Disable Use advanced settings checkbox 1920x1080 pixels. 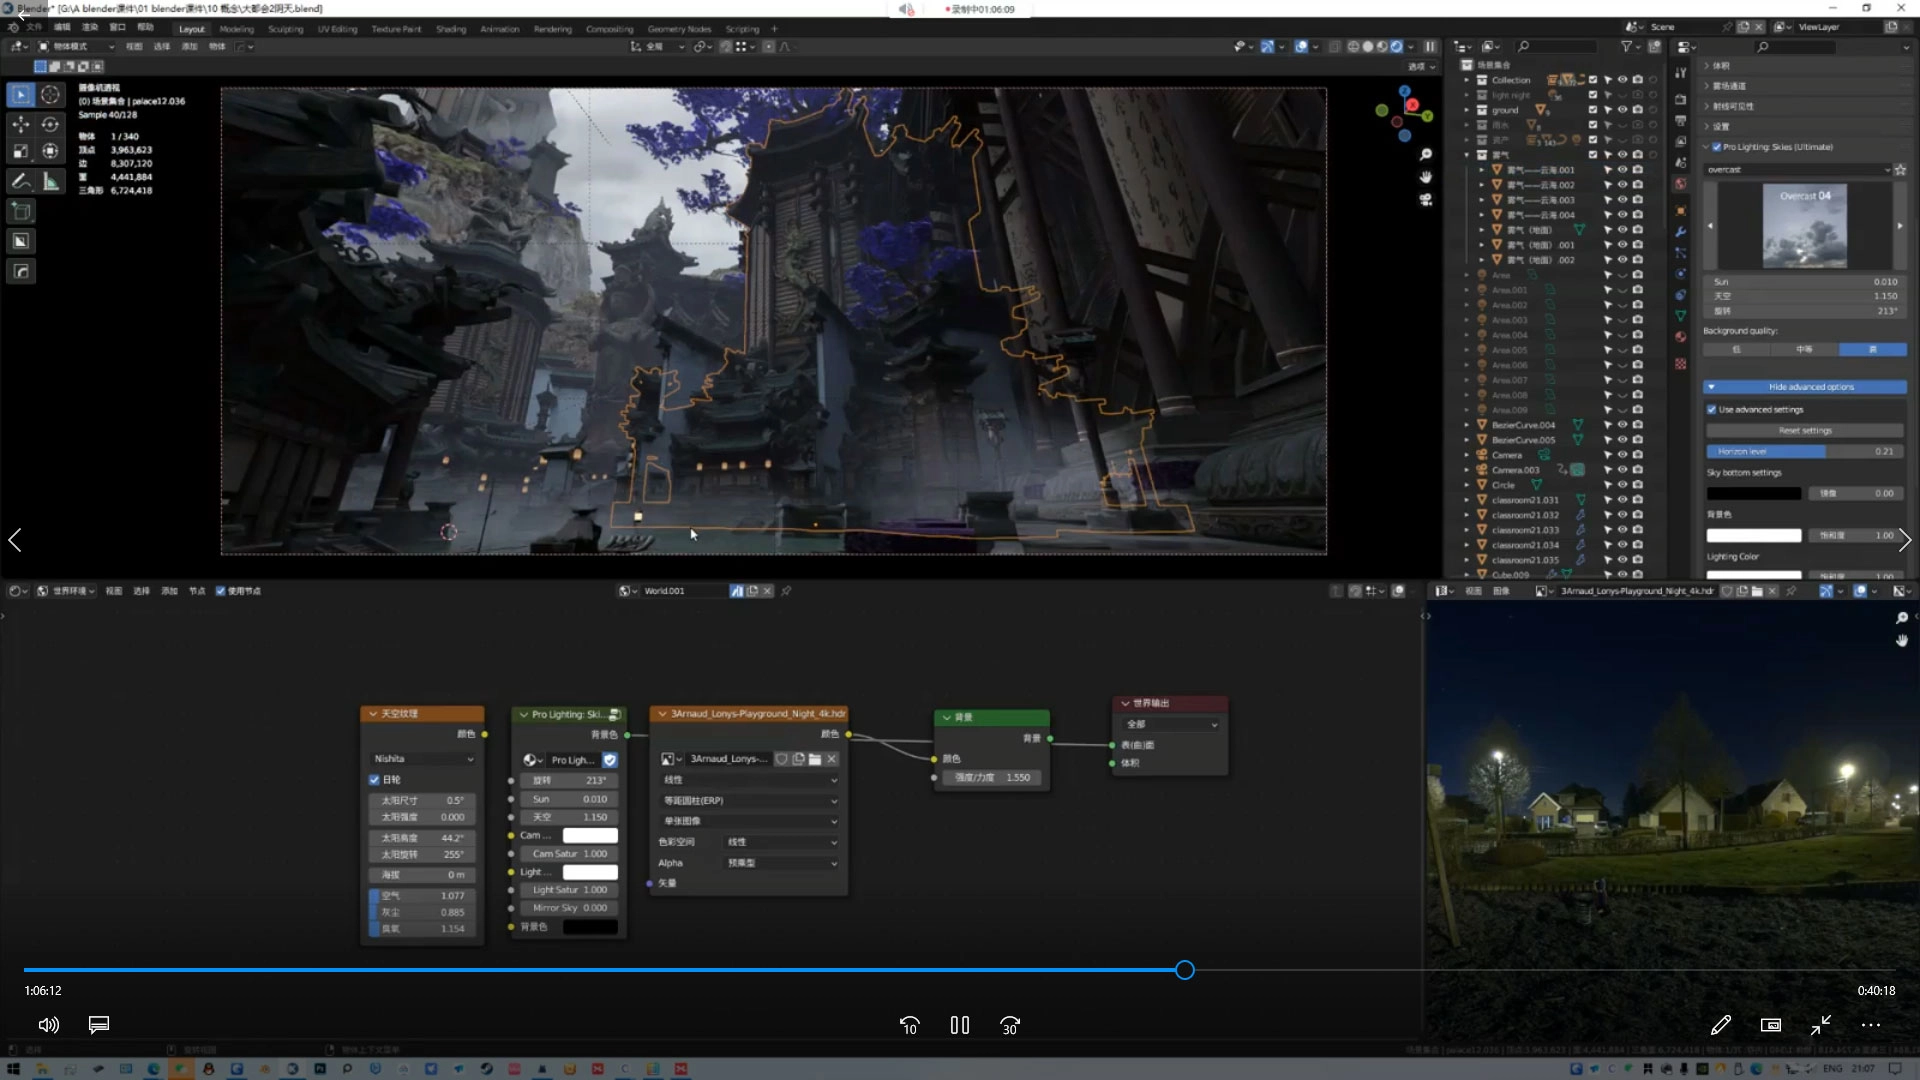tap(1712, 409)
